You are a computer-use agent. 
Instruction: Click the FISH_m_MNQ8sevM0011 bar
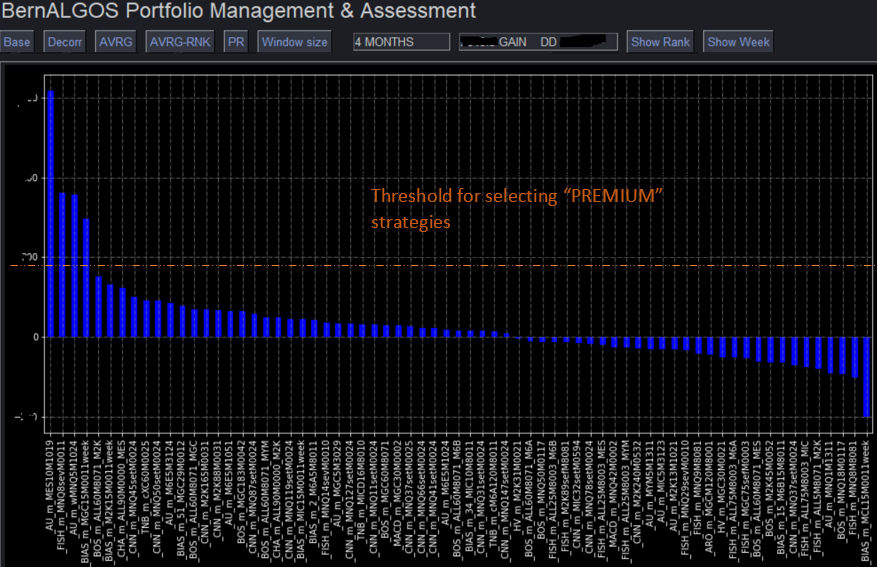(x=62, y=265)
